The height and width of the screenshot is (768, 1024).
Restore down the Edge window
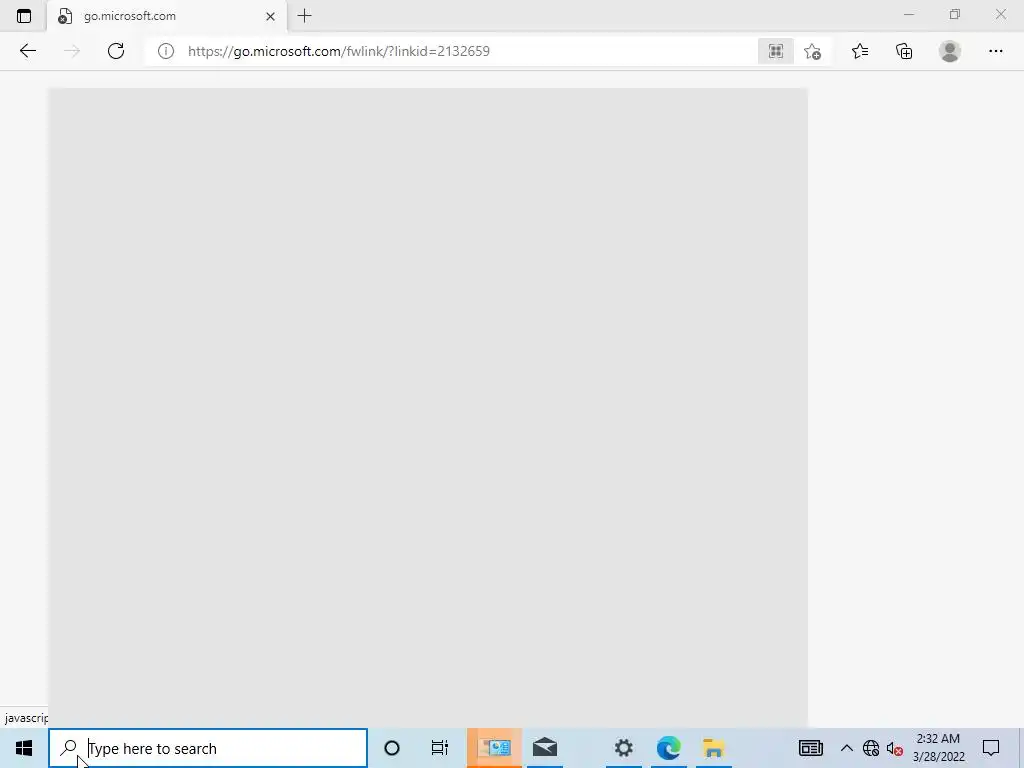955,14
